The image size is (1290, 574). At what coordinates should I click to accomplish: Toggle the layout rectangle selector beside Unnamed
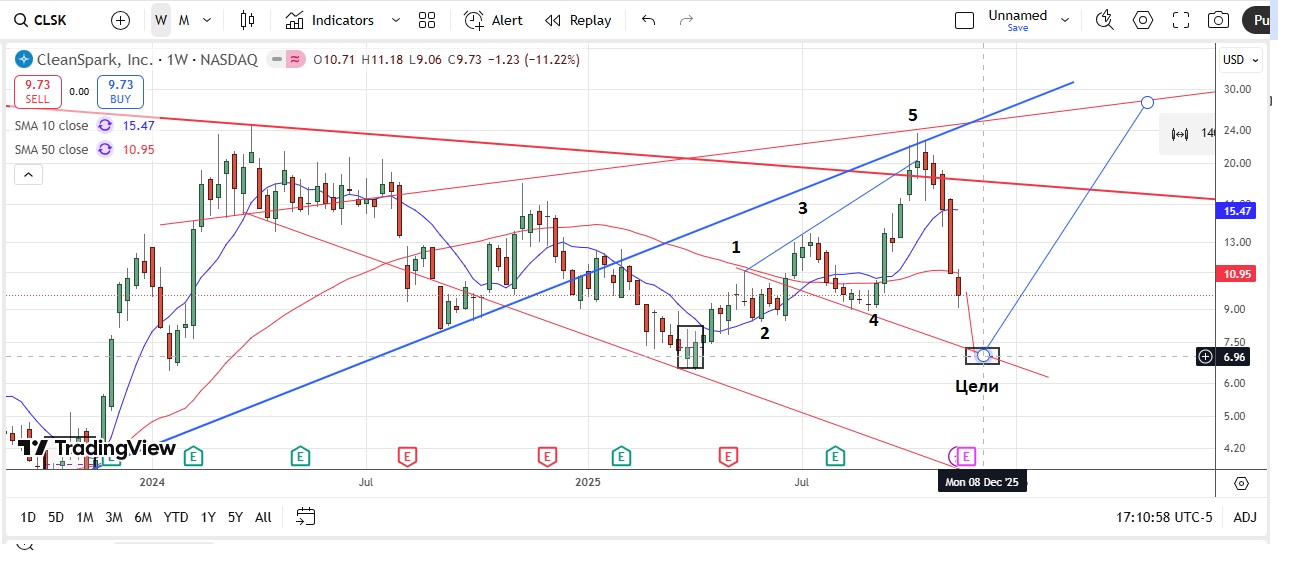(x=964, y=20)
